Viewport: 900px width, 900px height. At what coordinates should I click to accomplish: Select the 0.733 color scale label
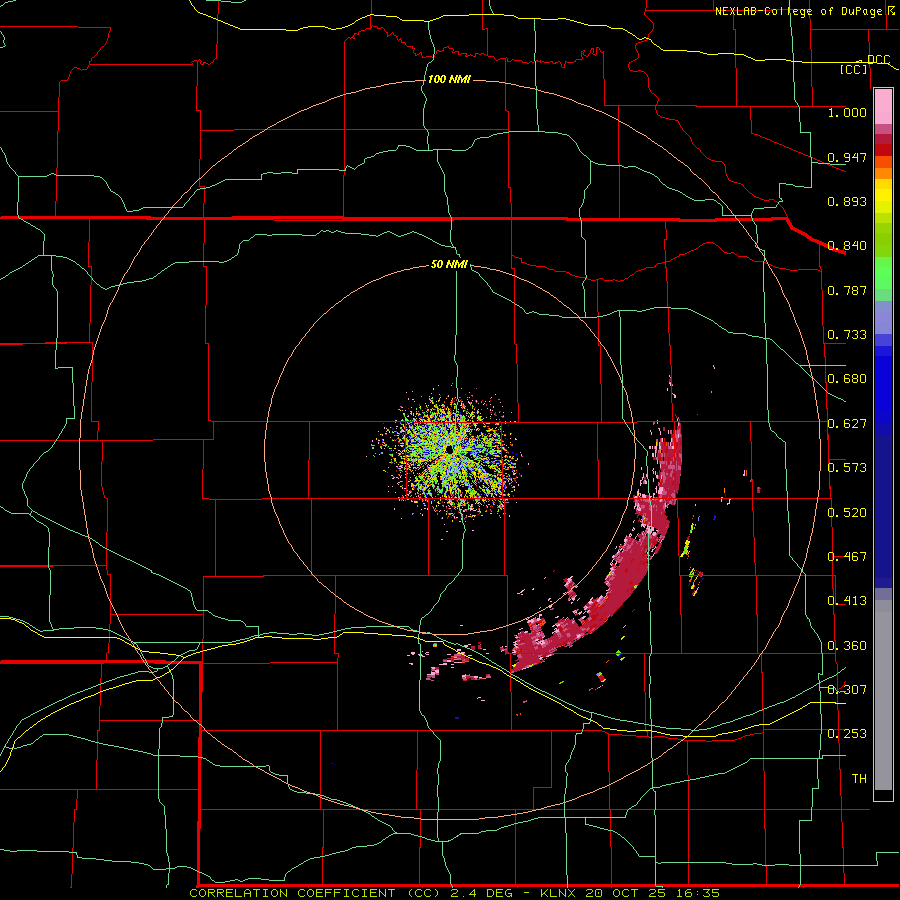click(x=847, y=335)
